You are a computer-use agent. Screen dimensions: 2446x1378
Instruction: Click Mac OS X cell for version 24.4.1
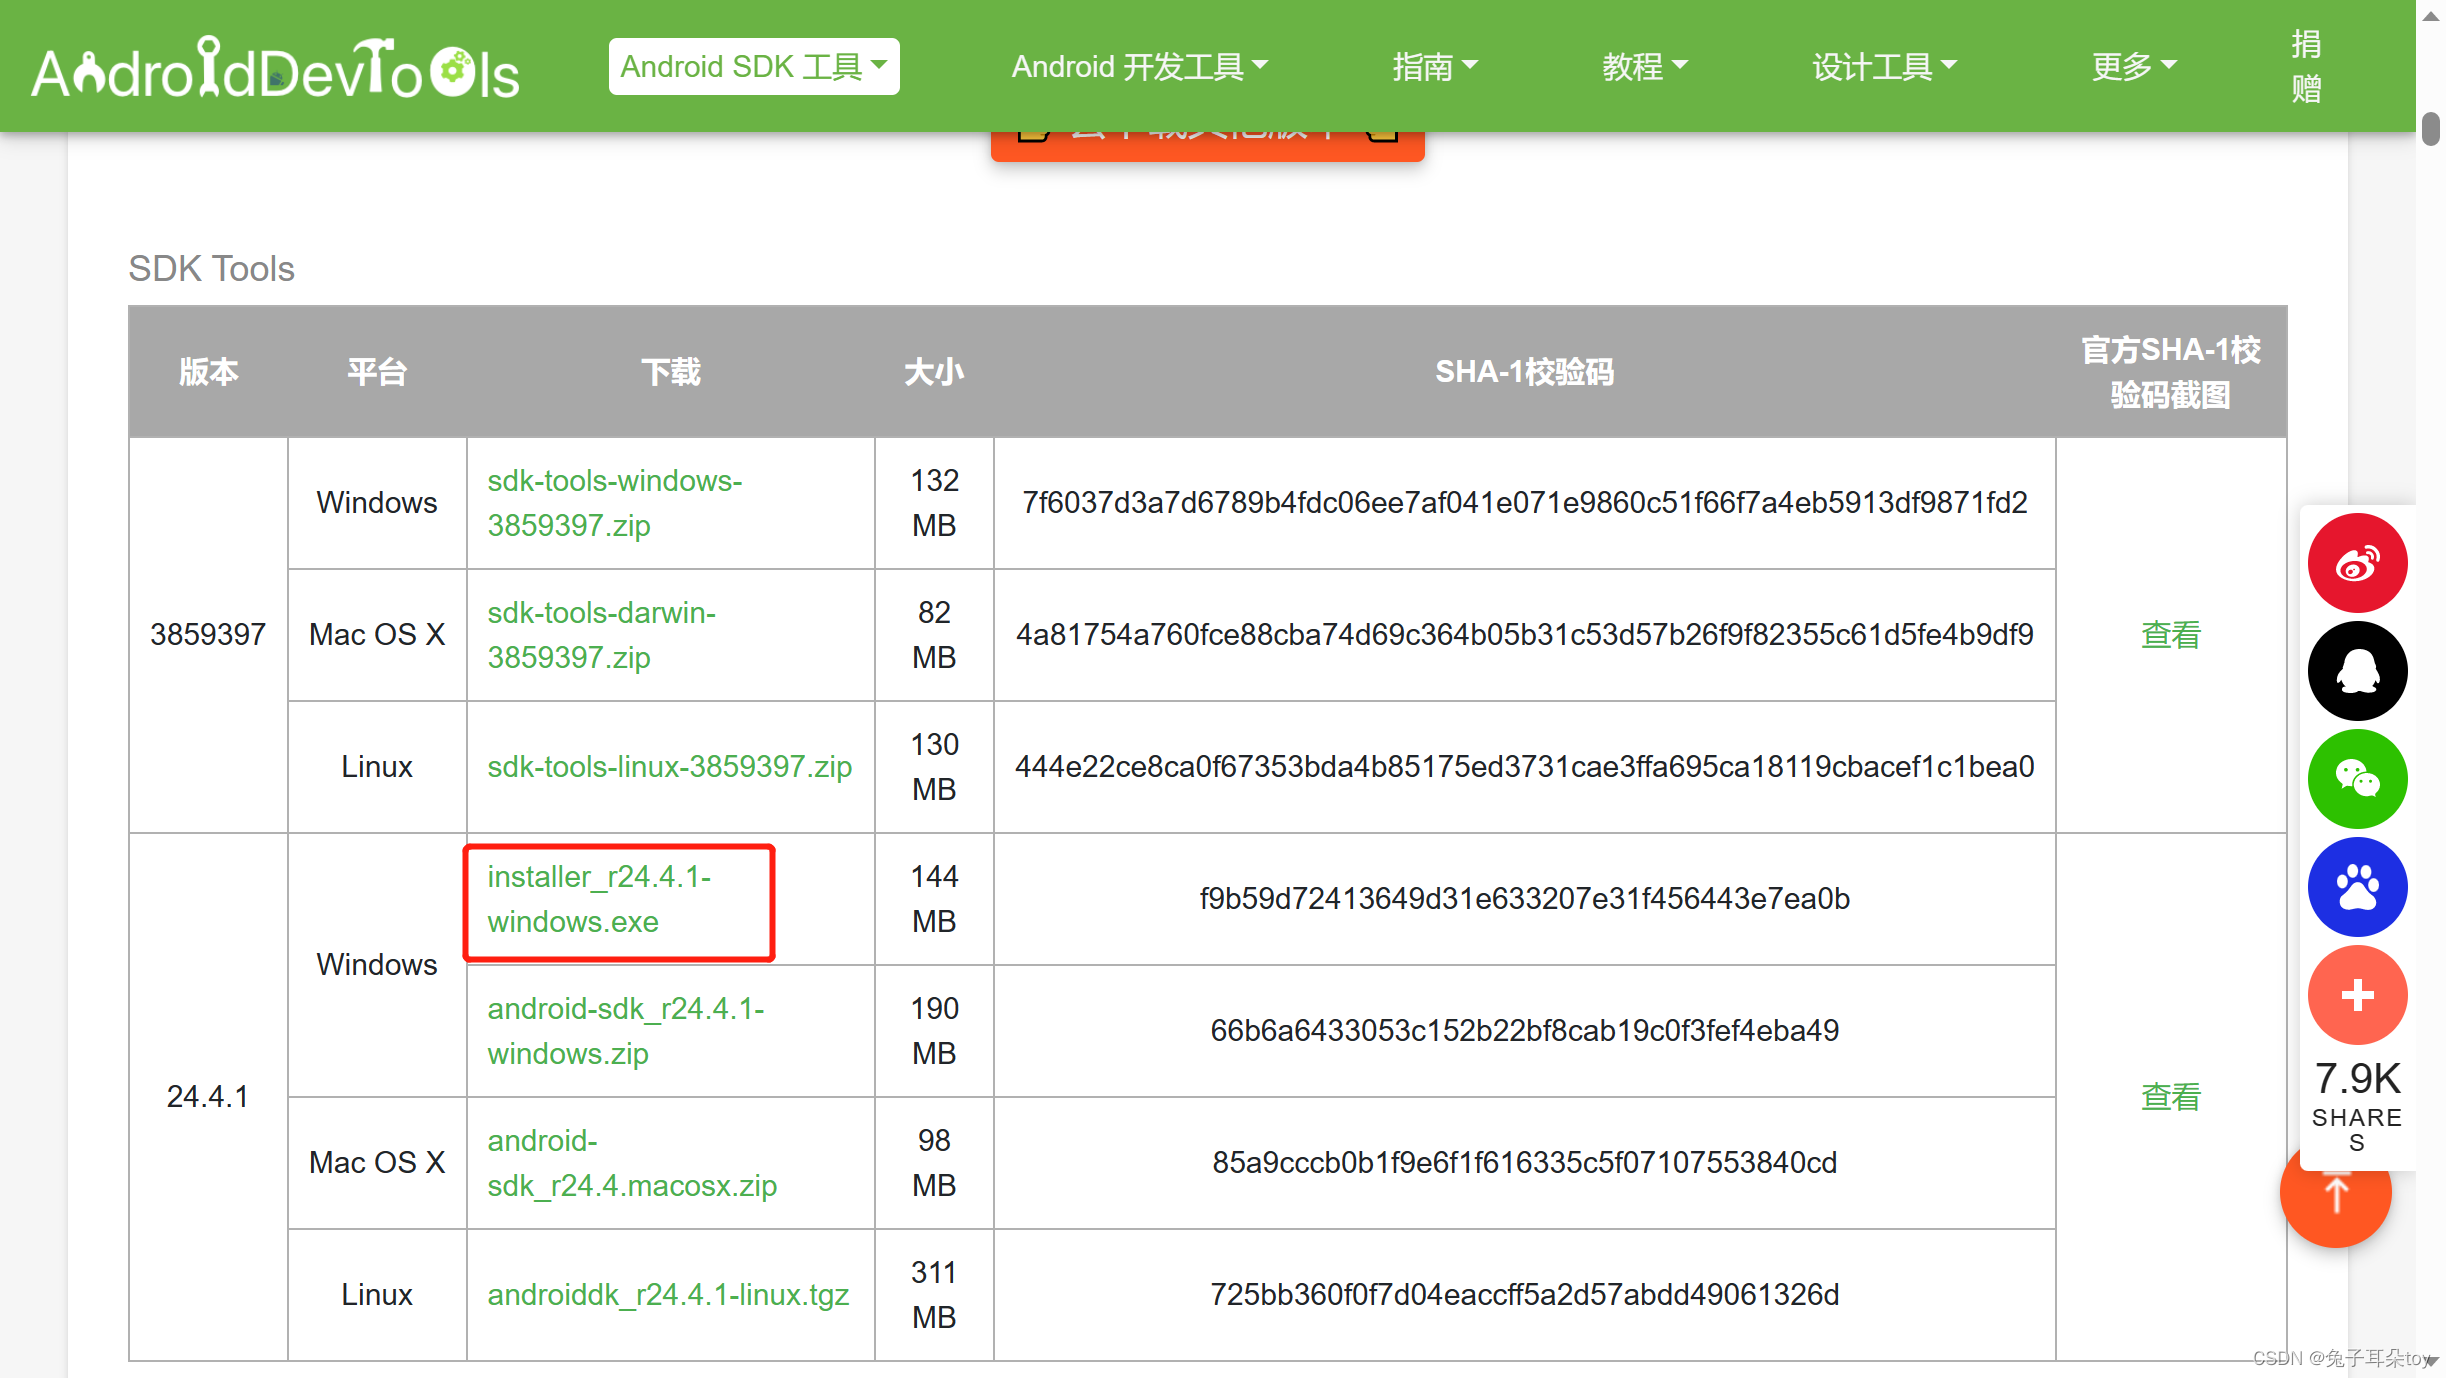[377, 1163]
